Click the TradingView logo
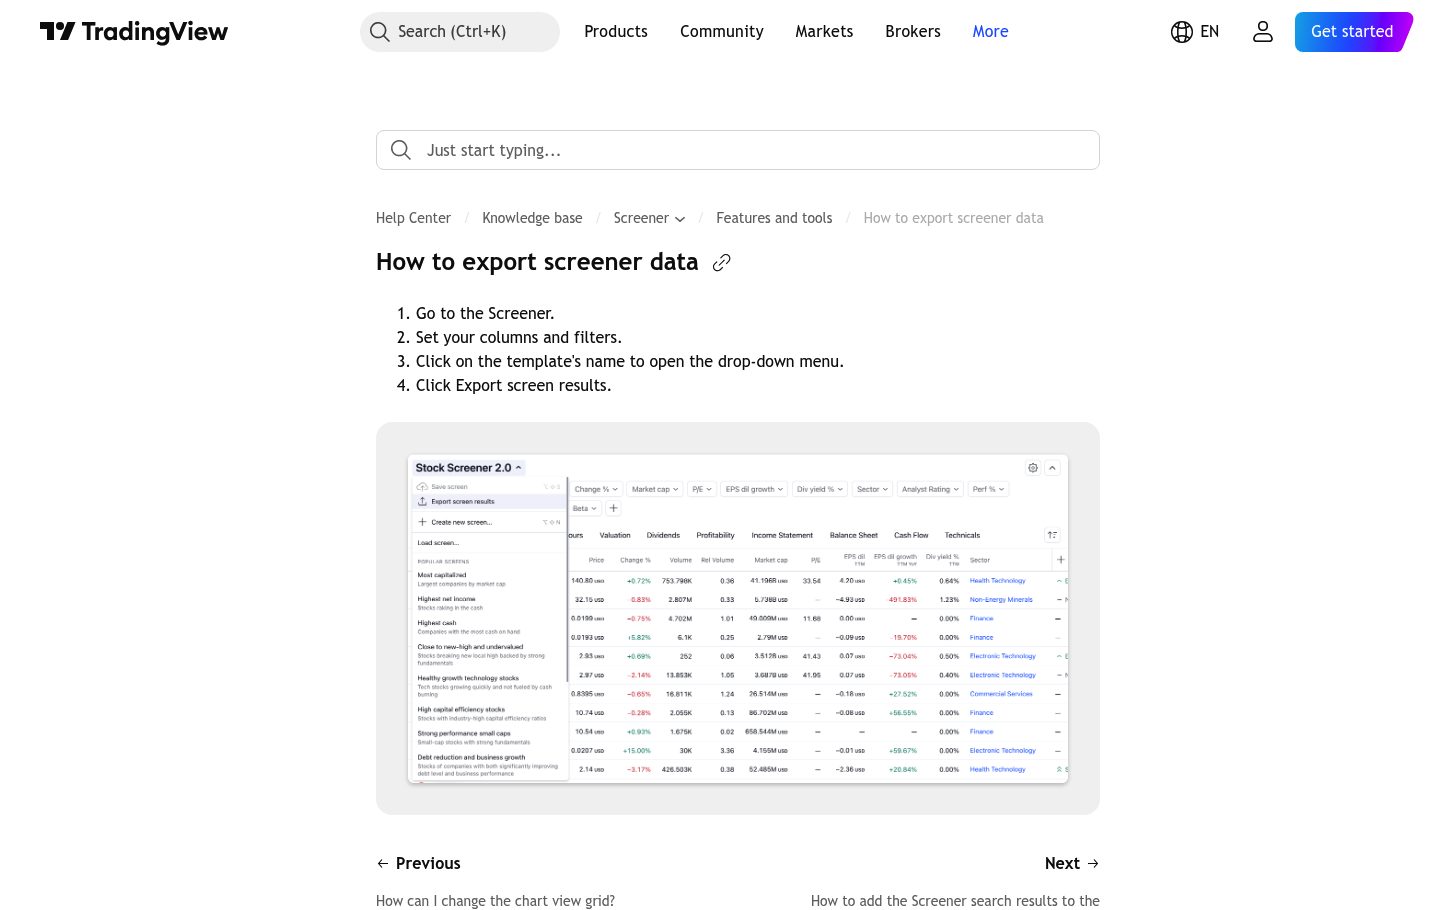1456x910 pixels. pos(134,32)
